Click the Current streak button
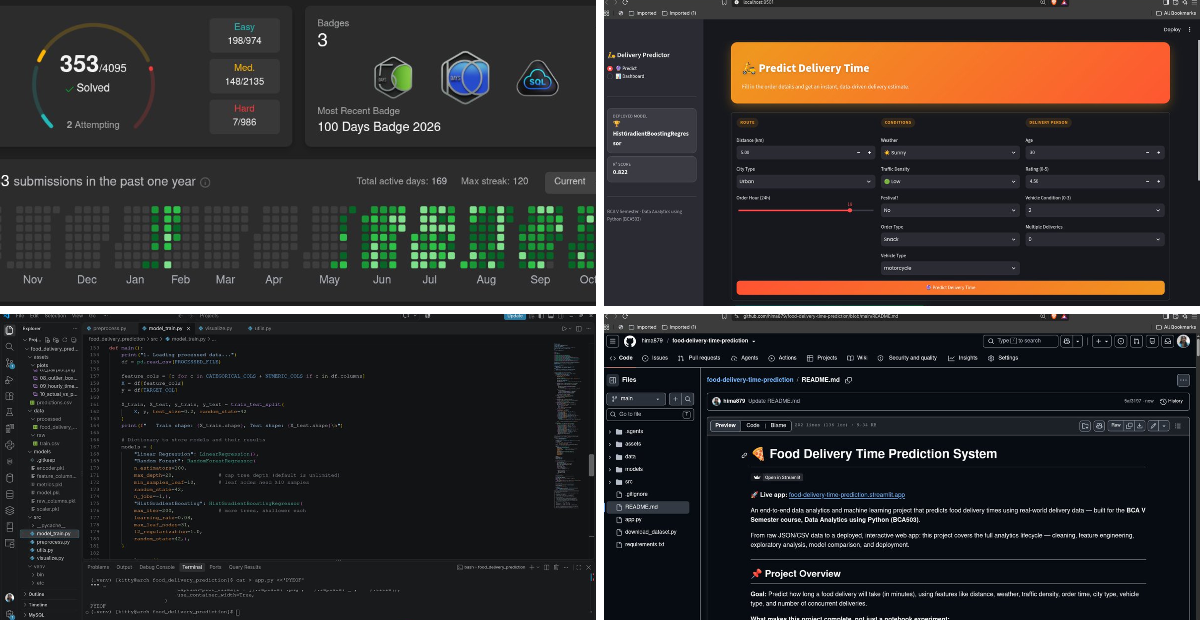The image size is (1200, 621). [569, 181]
